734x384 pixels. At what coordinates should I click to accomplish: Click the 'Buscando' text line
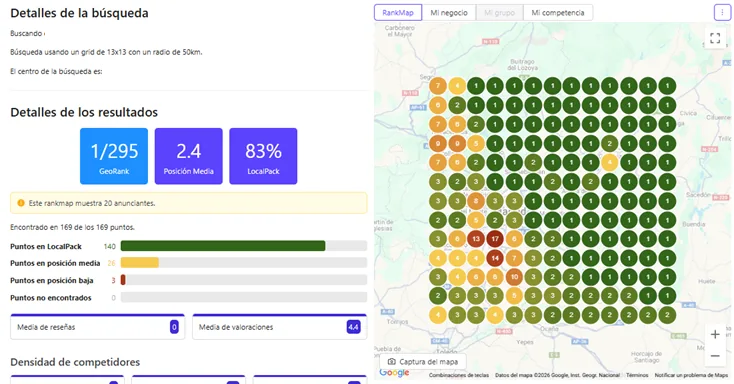27,34
